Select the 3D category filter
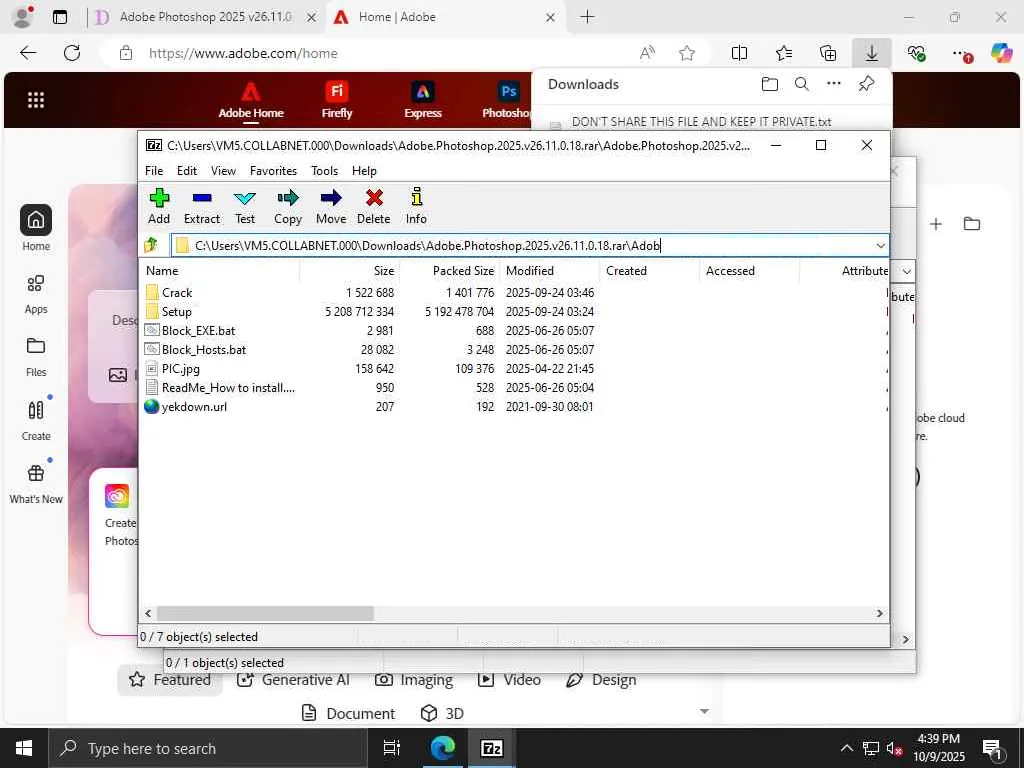Viewport: 1024px width, 768px height. (442, 713)
